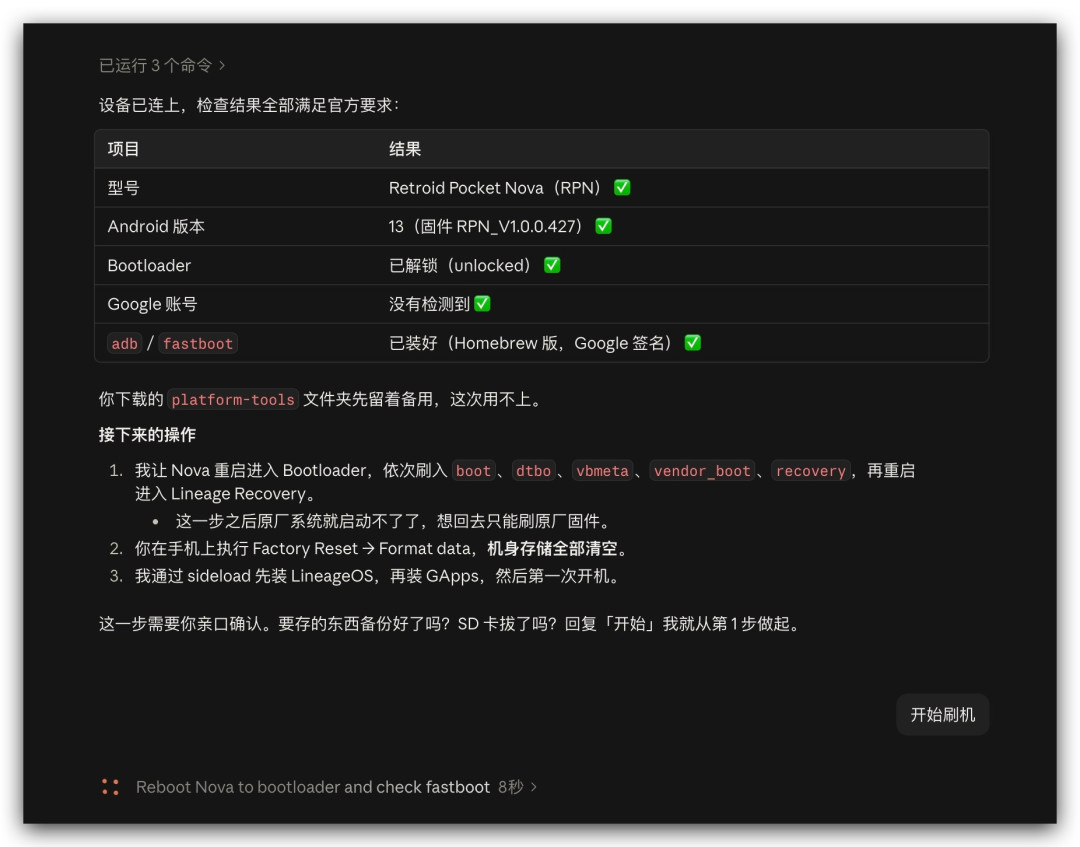Click the bold 机身存储全部清空 text
Screen dimensions: 1080x847
click(x=552, y=548)
